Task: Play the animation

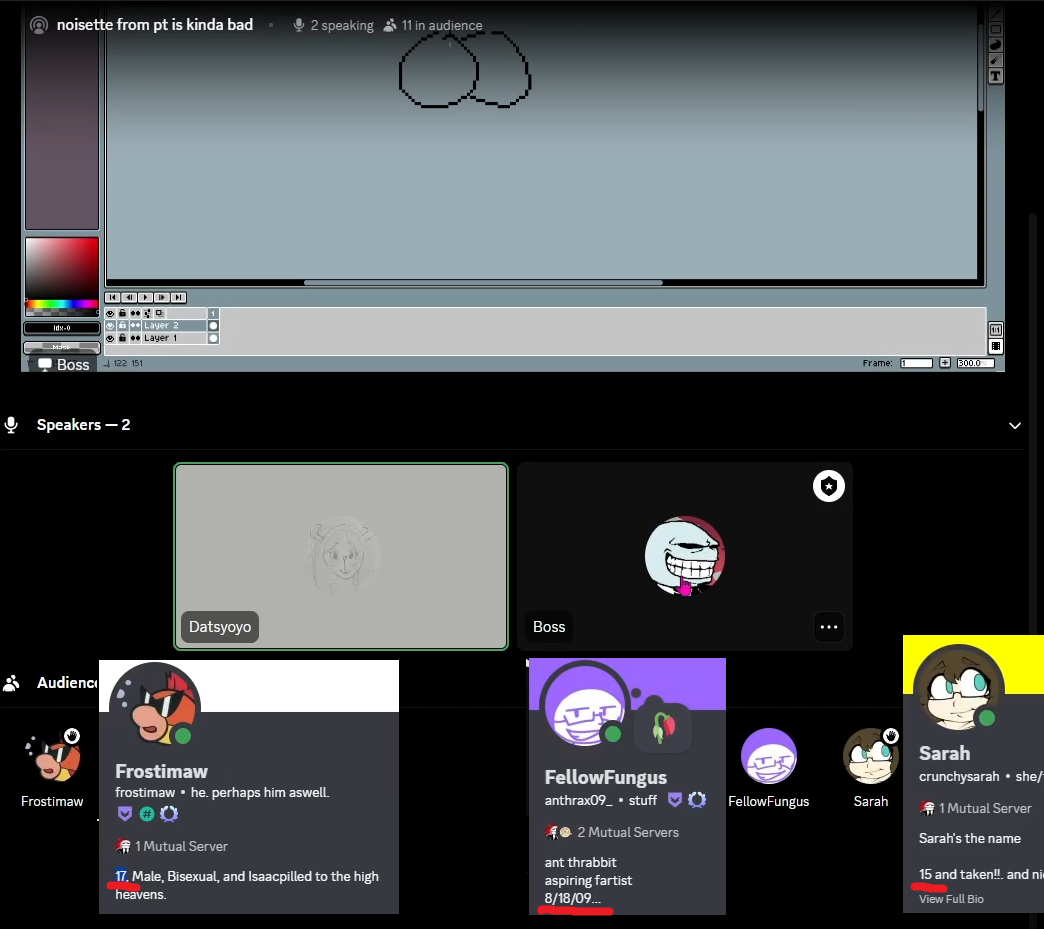Action: point(145,297)
